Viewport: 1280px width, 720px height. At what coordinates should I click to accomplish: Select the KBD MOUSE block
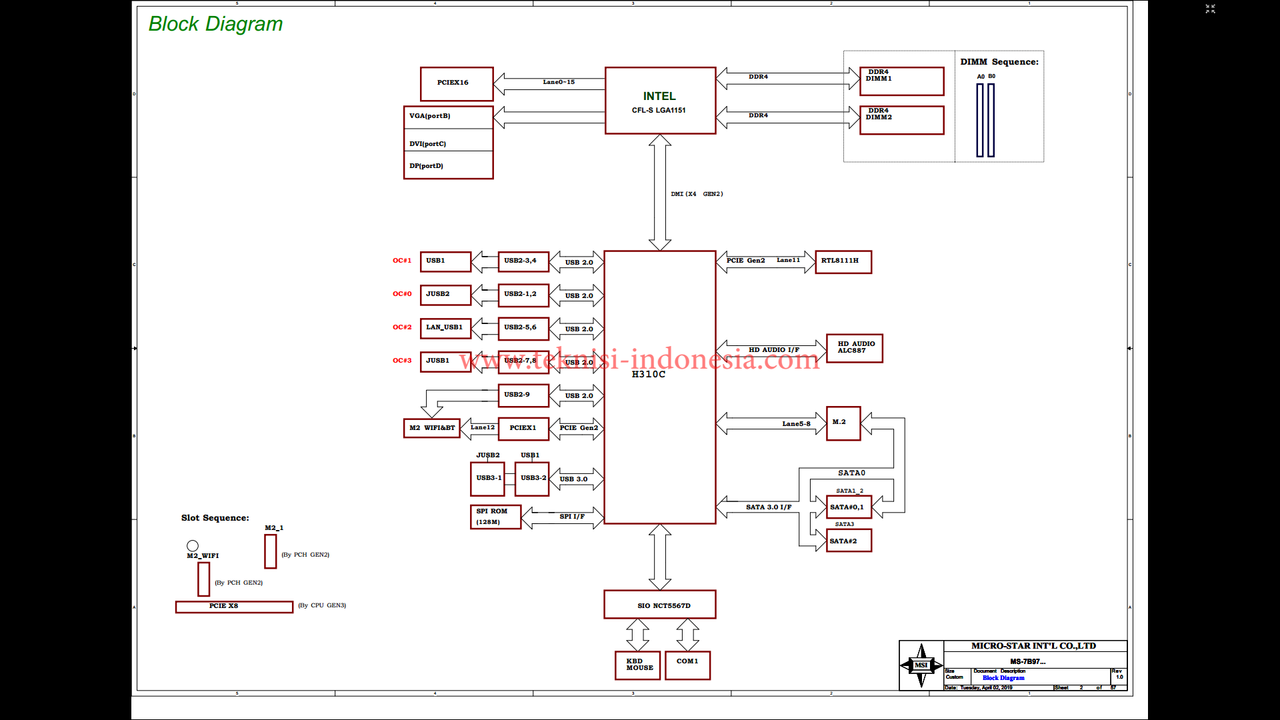(x=637, y=665)
